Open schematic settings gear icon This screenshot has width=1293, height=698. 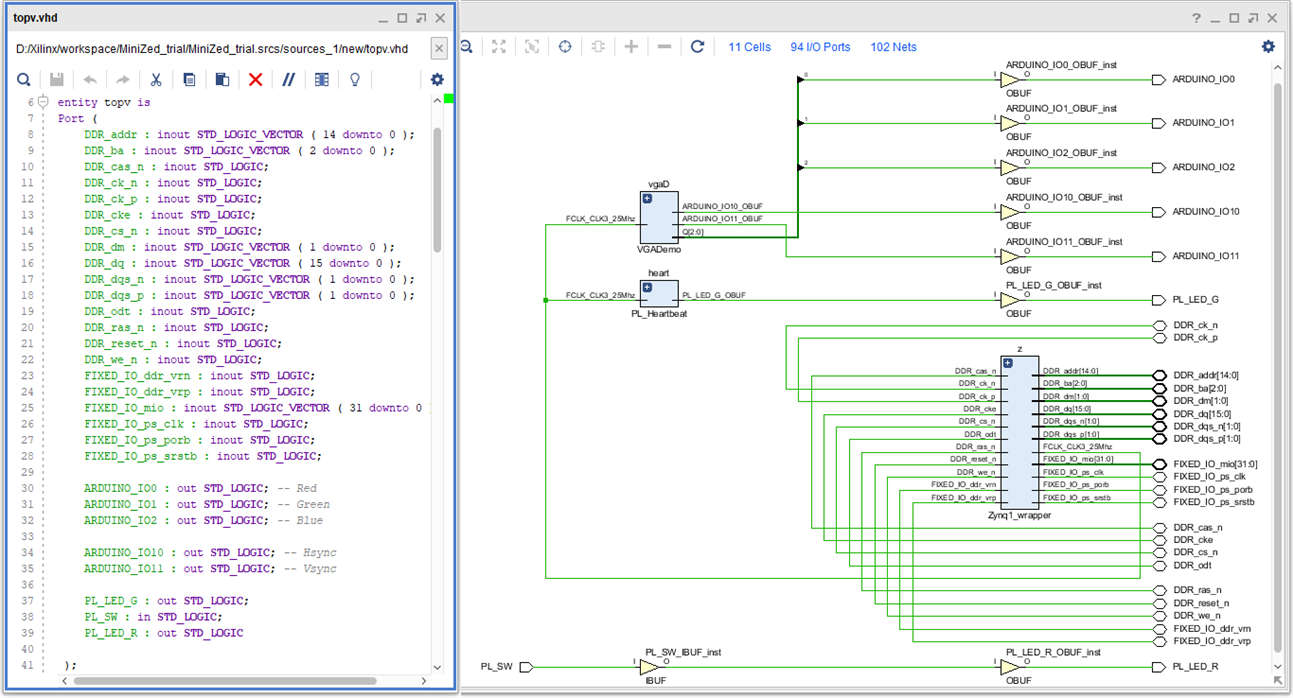[1268, 47]
